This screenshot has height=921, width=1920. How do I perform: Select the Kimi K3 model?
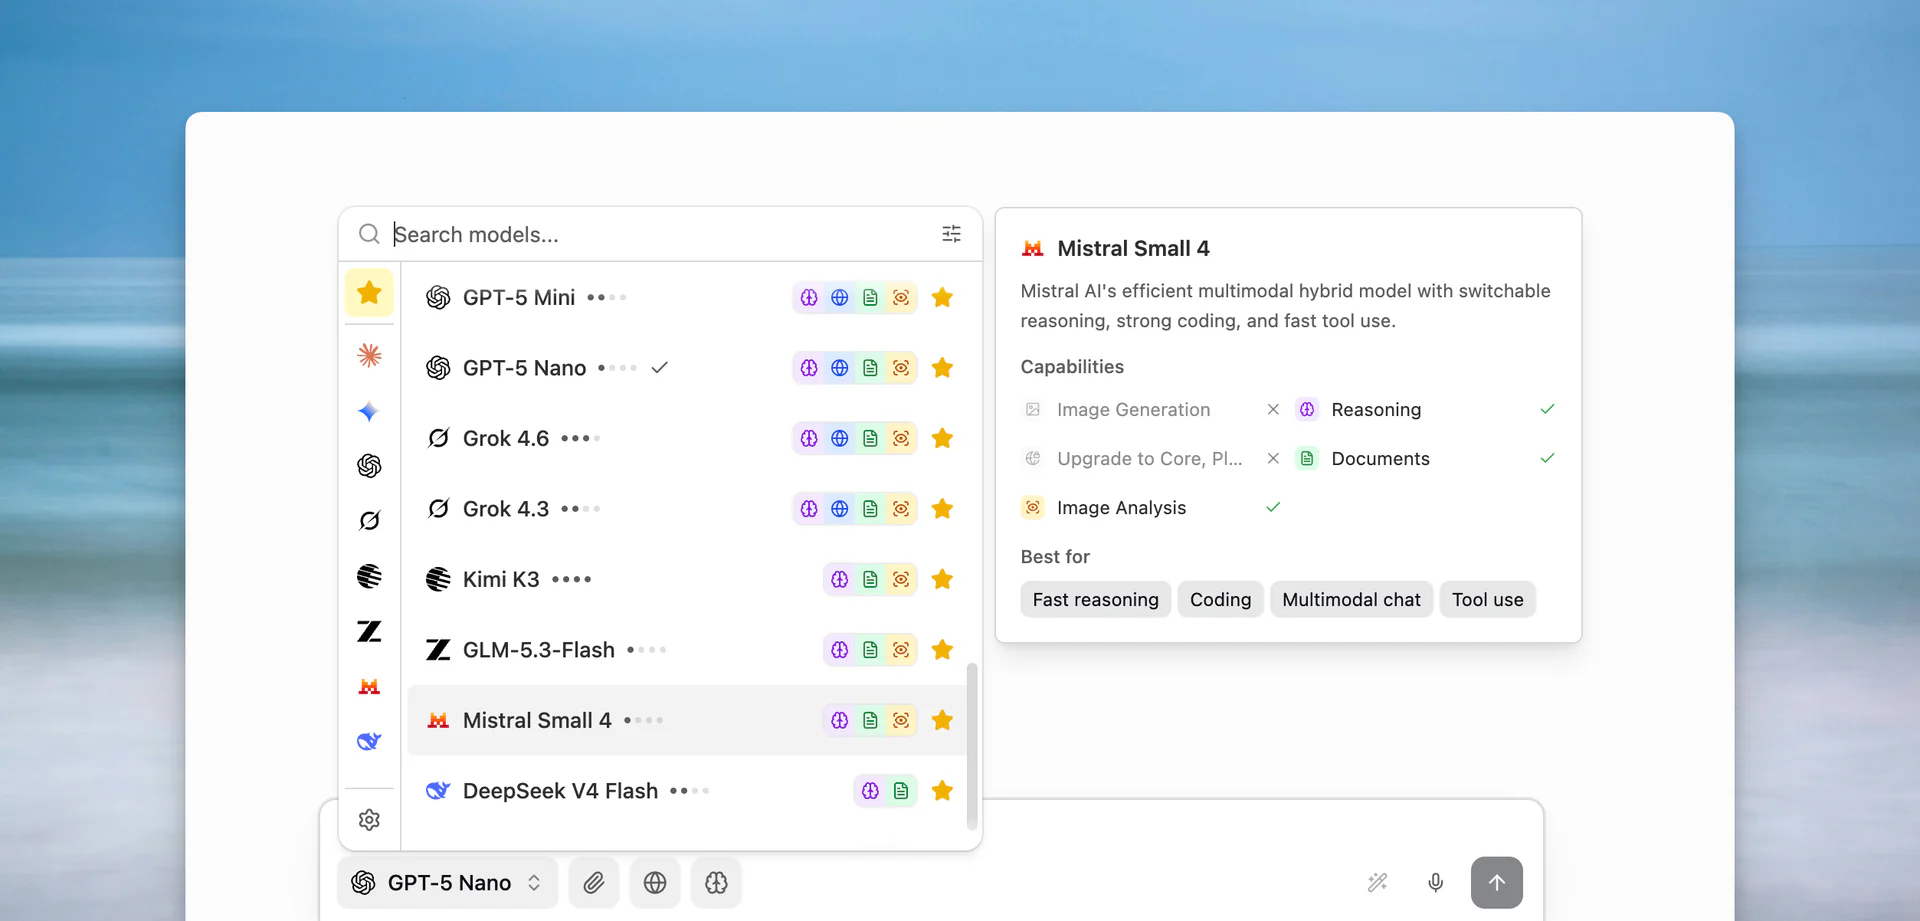688,579
